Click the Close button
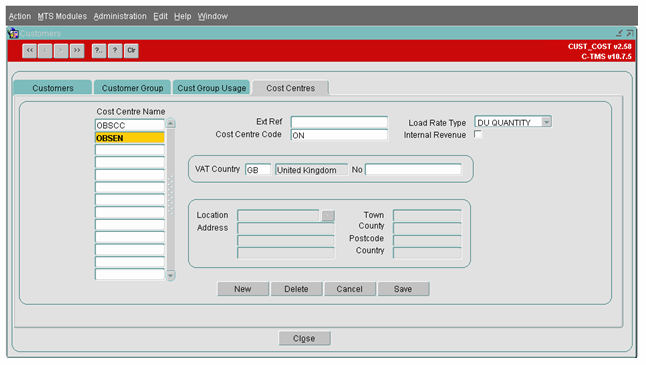This screenshot has width=646, height=365. (x=304, y=338)
